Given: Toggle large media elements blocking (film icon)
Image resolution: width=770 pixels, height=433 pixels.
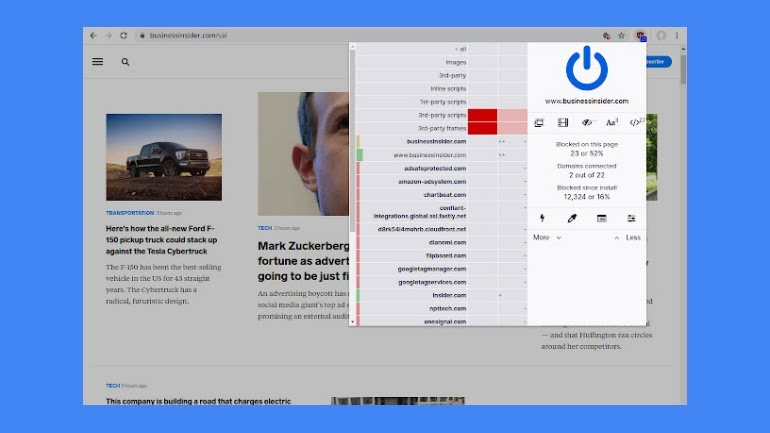Looking at the screenshot, I should click(x=563, y=122).
